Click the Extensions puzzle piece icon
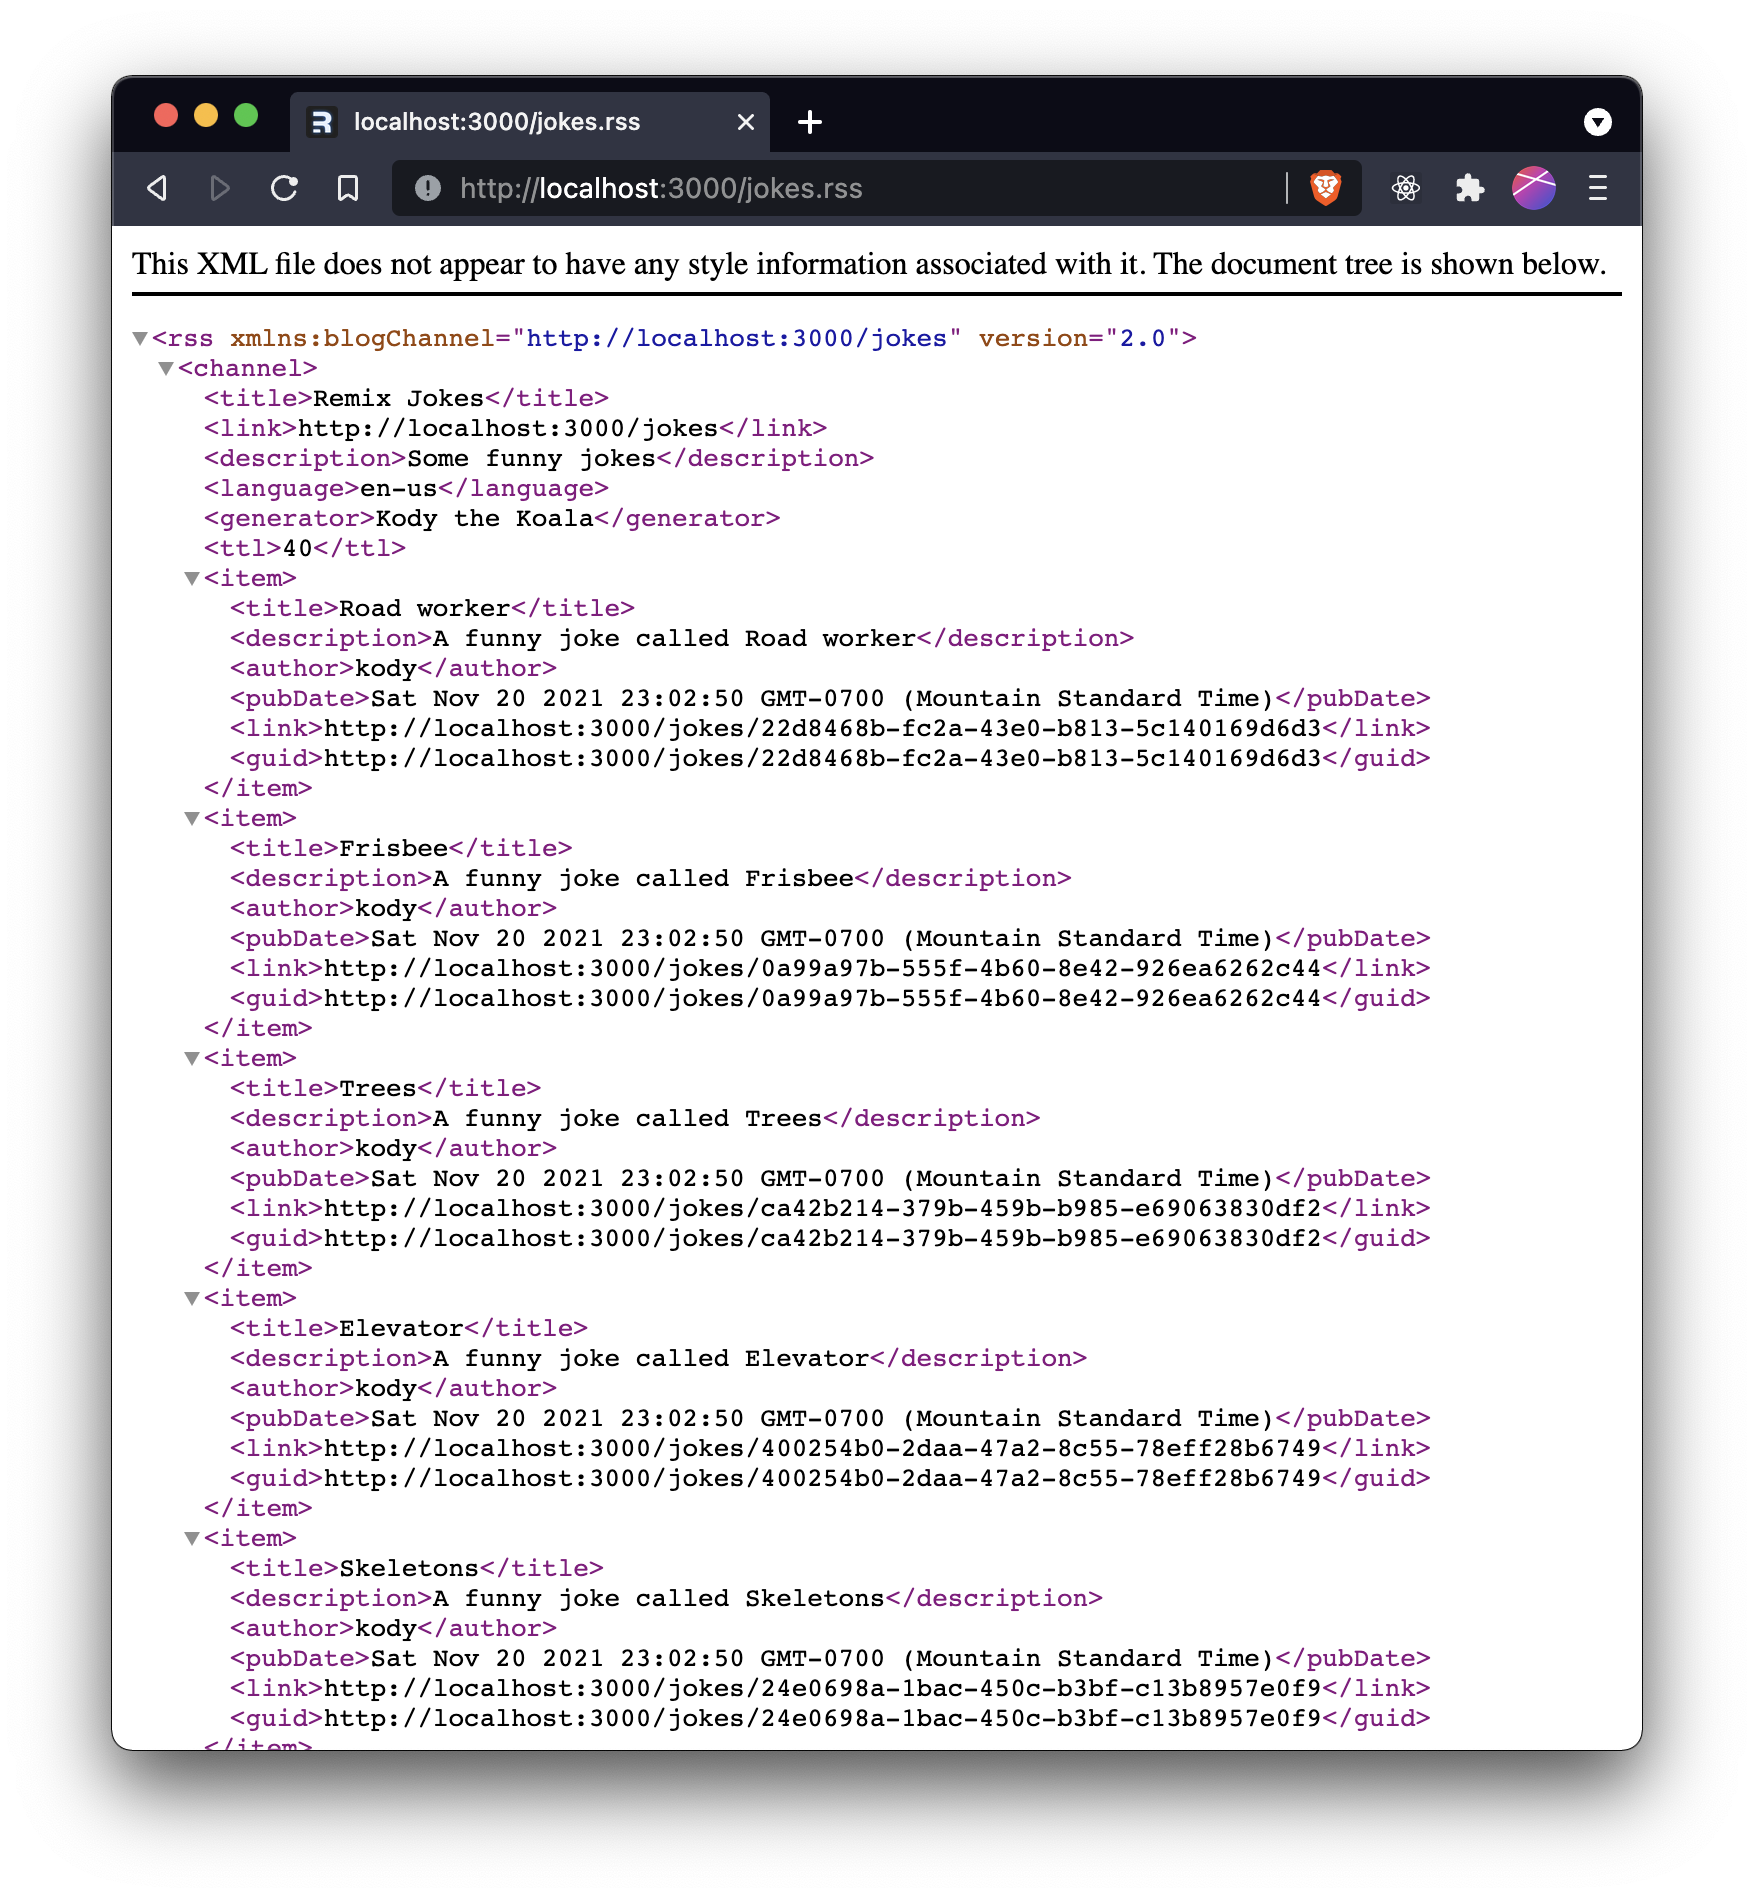The height and width of the screenshot is (1898, 1754). click(1470, 188)
